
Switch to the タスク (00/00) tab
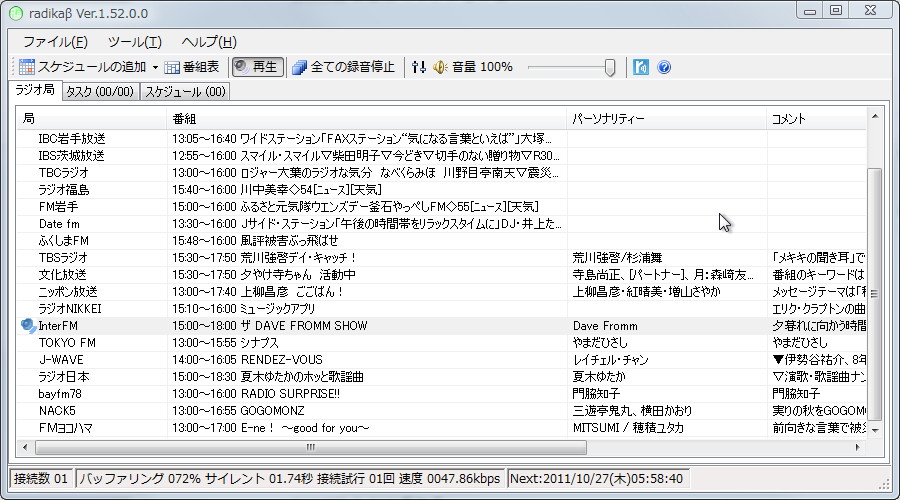pyautogui.click(x=100, y=92)
